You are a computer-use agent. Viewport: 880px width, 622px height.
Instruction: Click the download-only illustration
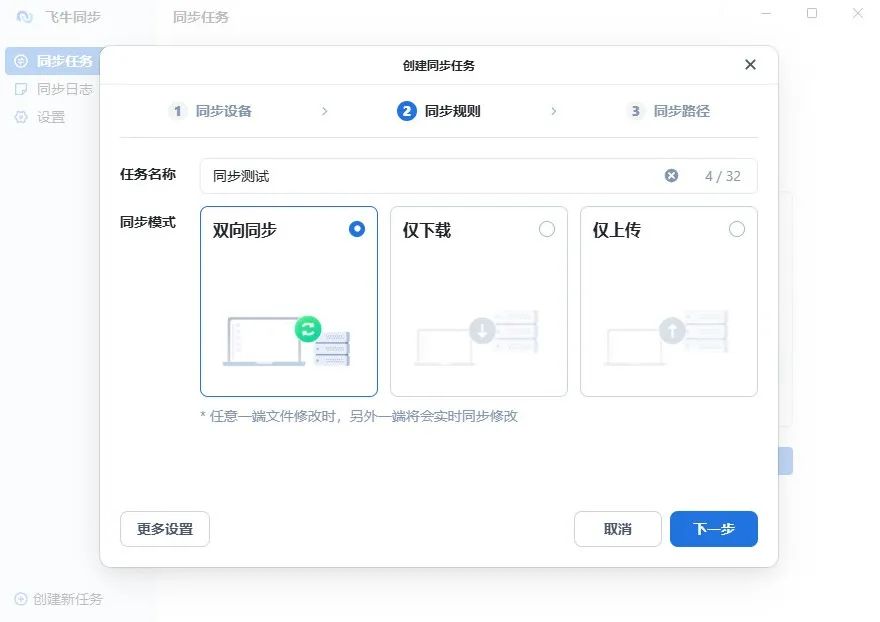[x=477, y=338]
